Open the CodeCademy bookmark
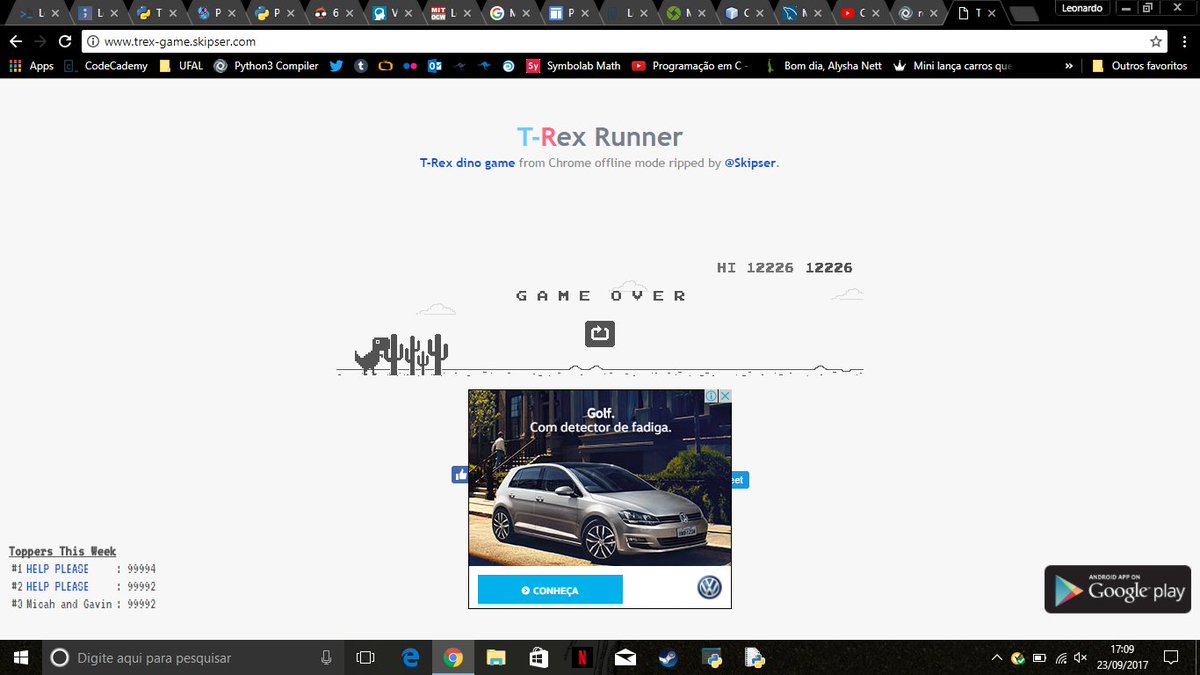 (x=105, y=66)
